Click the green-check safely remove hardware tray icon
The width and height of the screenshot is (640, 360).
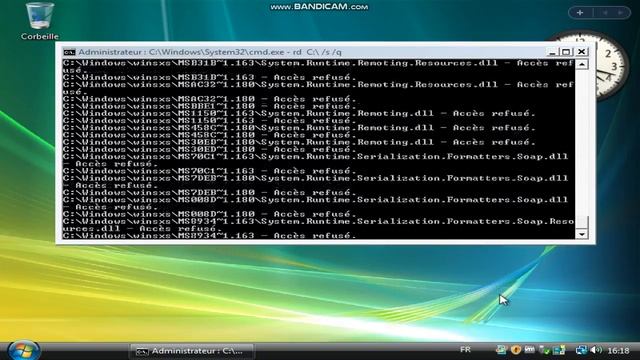pyautogui.click(x=544, y=350)
